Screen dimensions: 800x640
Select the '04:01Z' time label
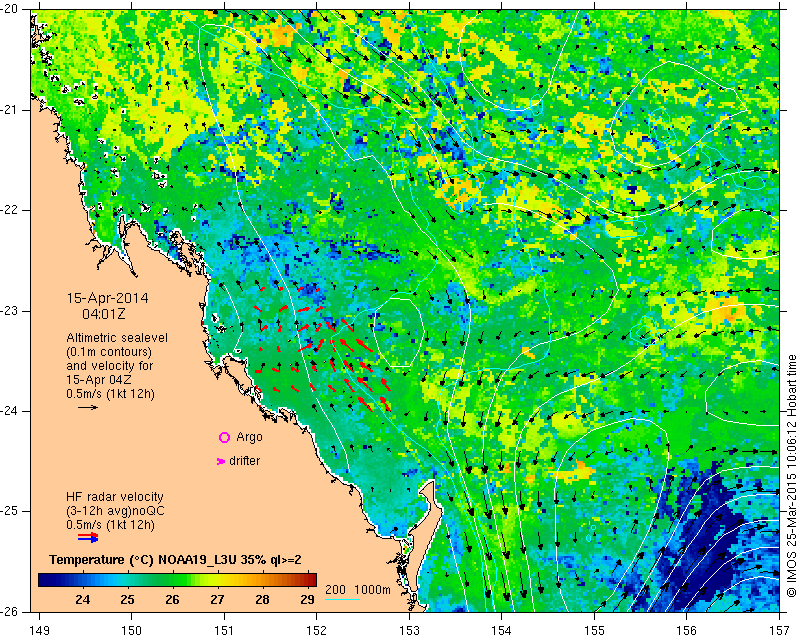(104, 314)
